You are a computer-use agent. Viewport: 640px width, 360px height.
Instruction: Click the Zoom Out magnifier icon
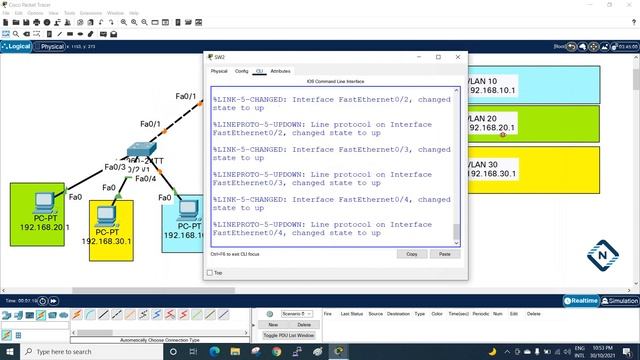point(144,22)
